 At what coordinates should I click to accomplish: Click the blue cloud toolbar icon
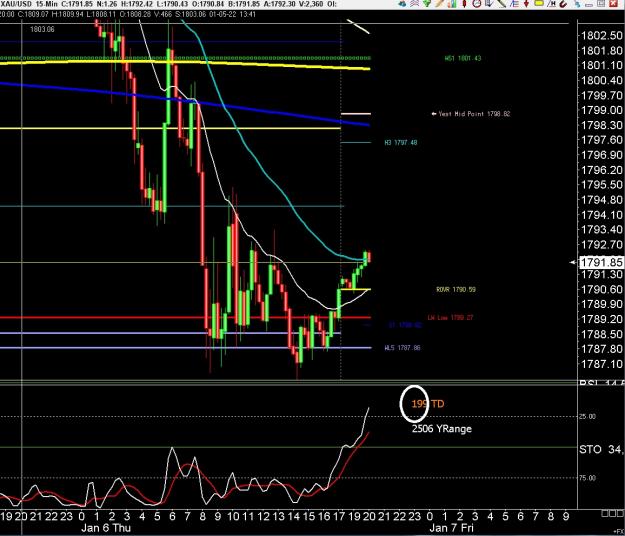click(x=402, y=4)
